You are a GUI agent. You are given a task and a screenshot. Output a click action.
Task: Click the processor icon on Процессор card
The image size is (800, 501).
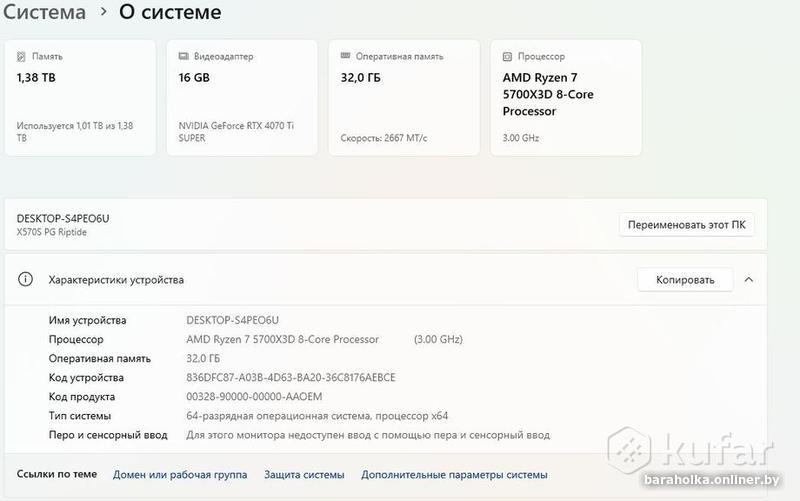tap(508, 57)
